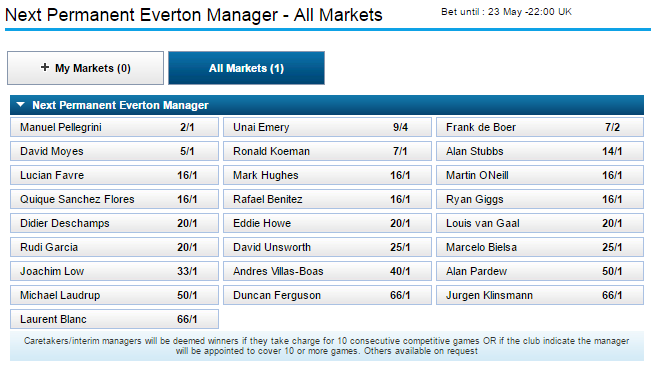This screenshot has width=658, height=368.
Task: Click Ronald Koeman 7/1 selection
Action: pos(327,151)
